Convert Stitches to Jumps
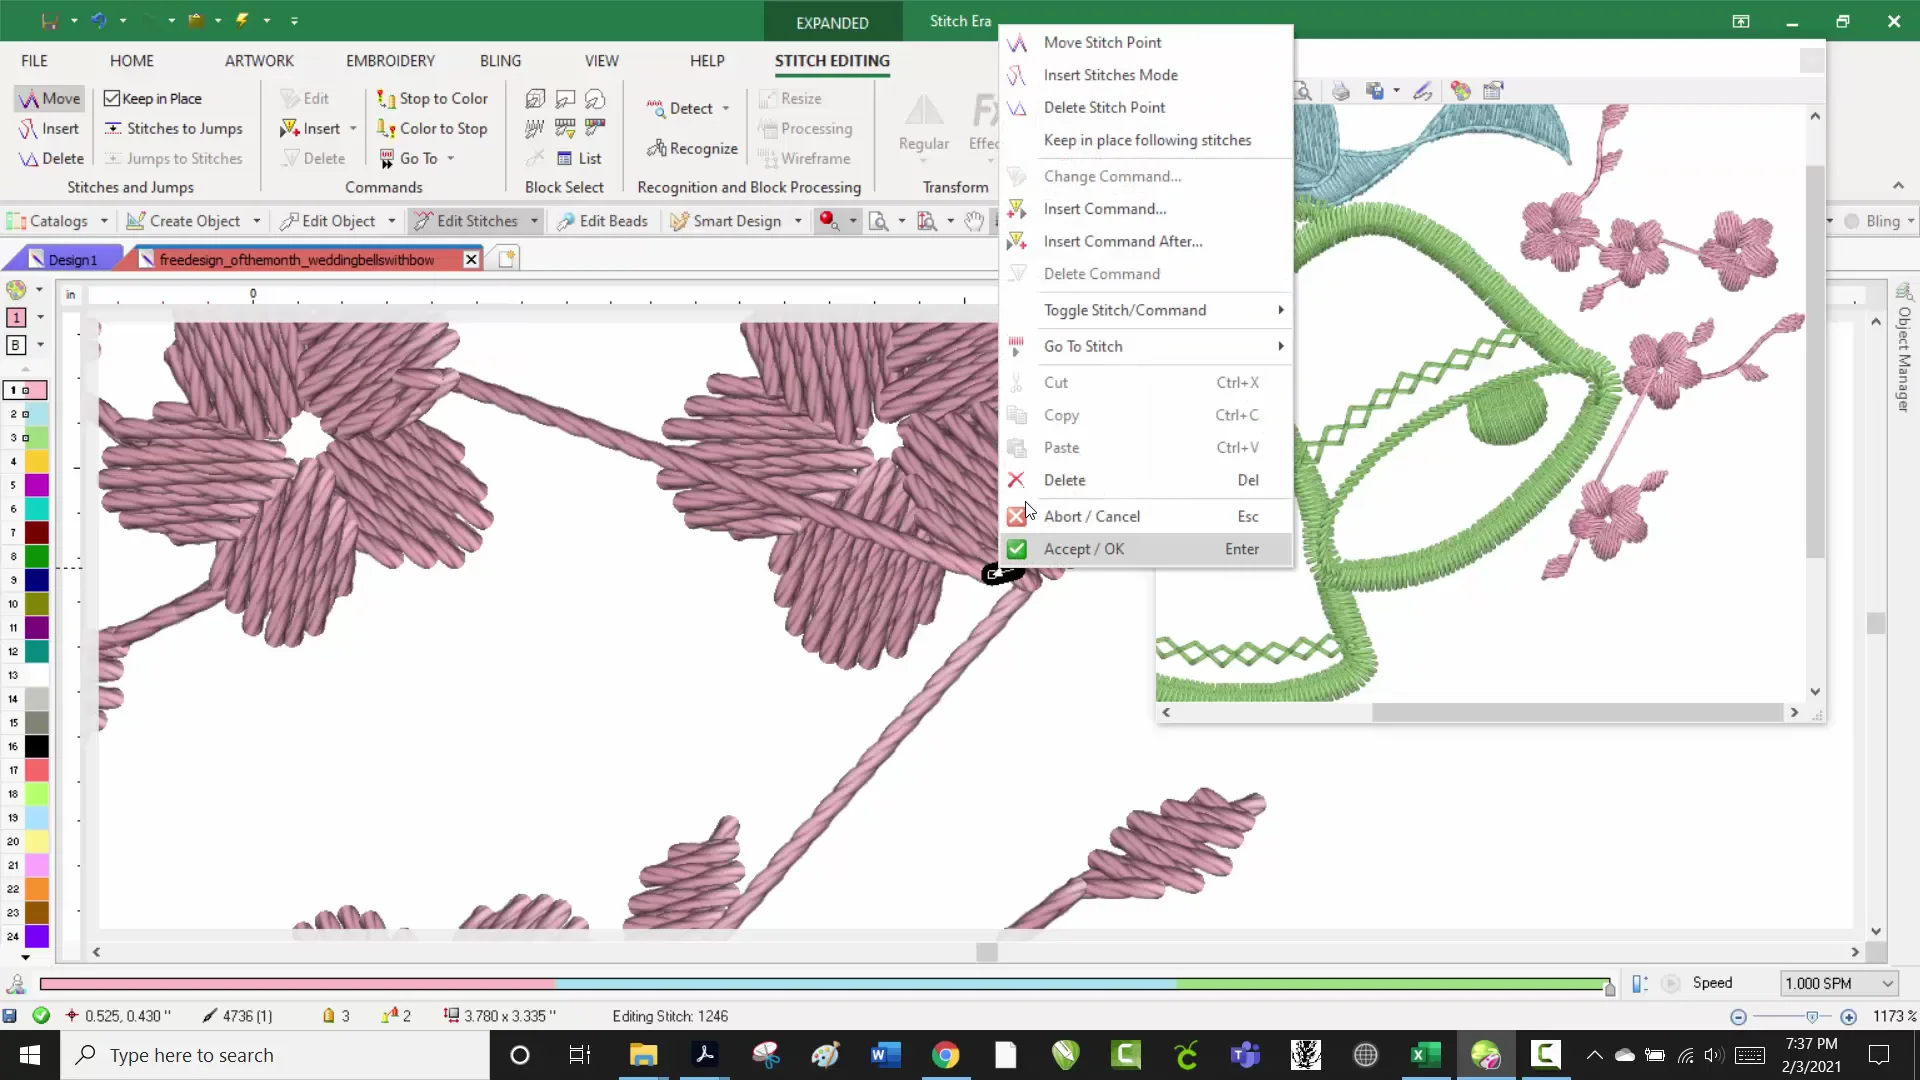The image size is (1920, 1080). (x=175, y=128)
